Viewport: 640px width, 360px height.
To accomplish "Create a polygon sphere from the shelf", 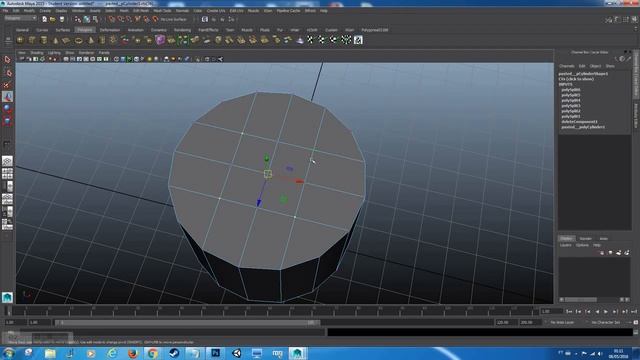I will 20,40.
